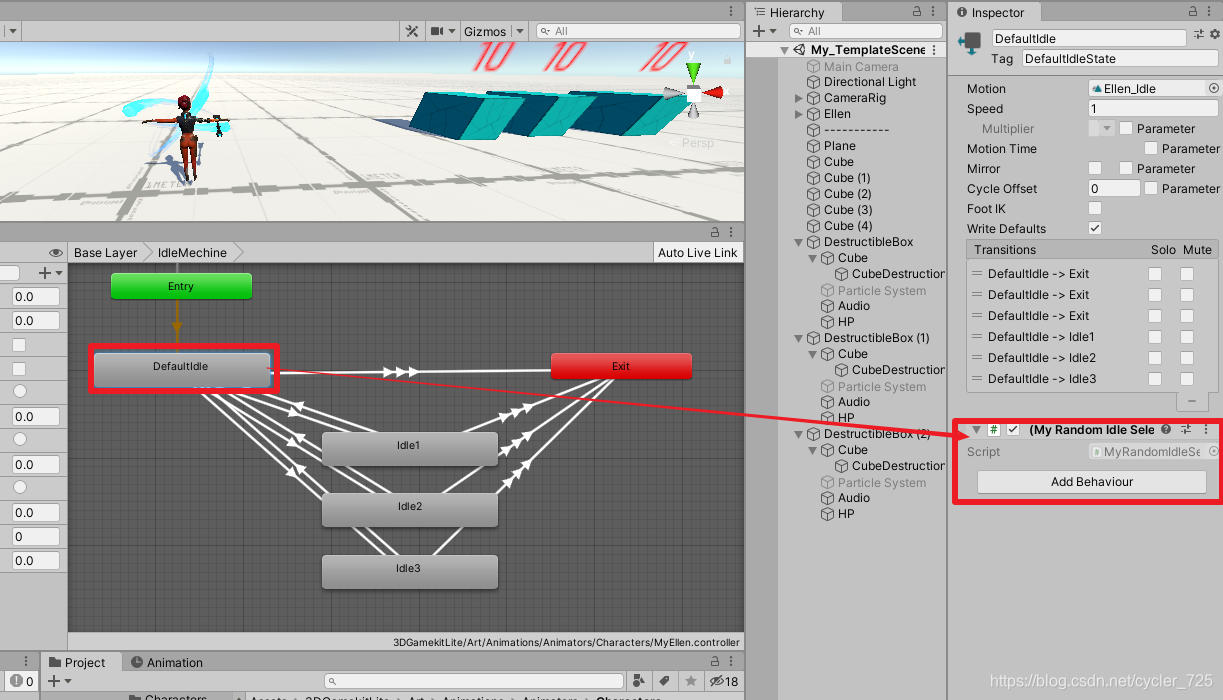The height and width of the screenshot is (700, 1223).
Task: Open the Hierarchy panel options menu
Action: pyautogui.click(x=935, y=11)
